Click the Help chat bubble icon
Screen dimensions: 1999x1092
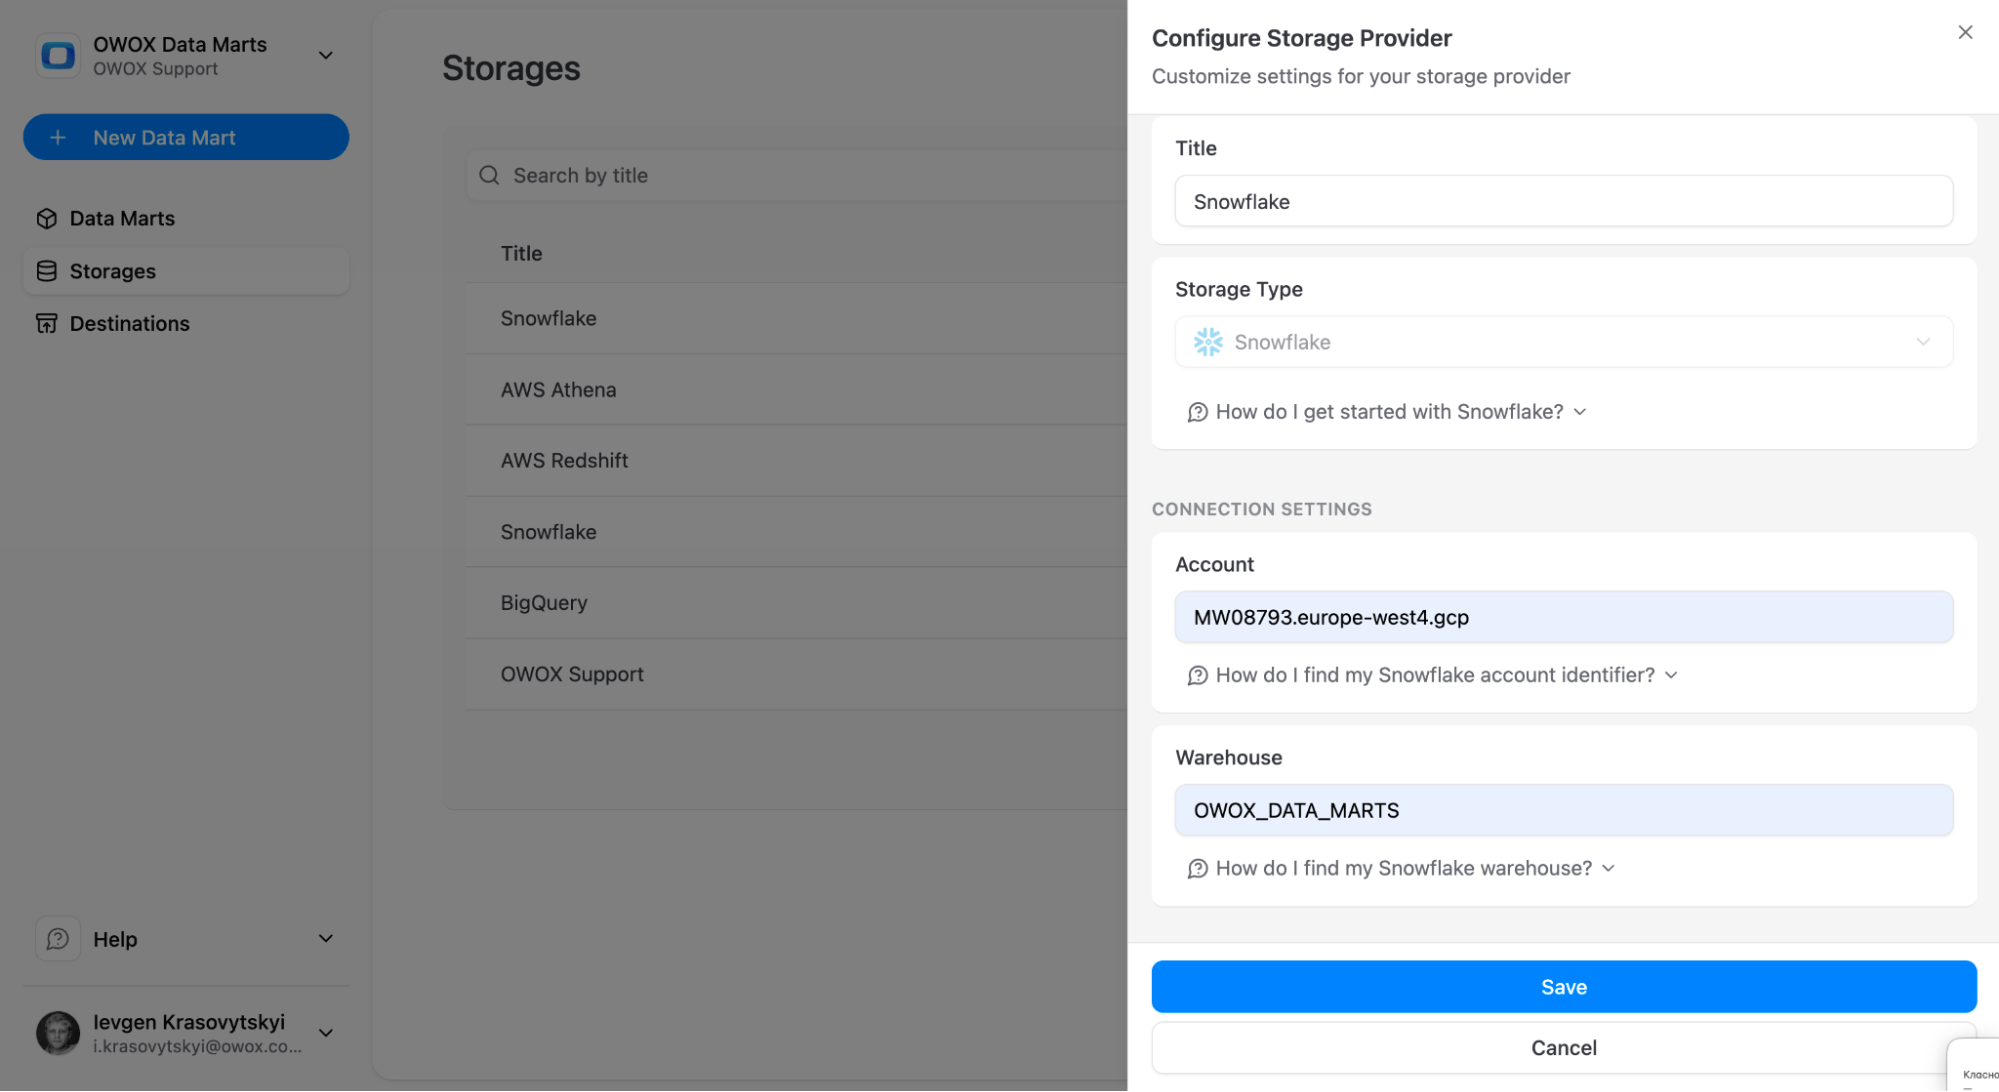[58, 939]
